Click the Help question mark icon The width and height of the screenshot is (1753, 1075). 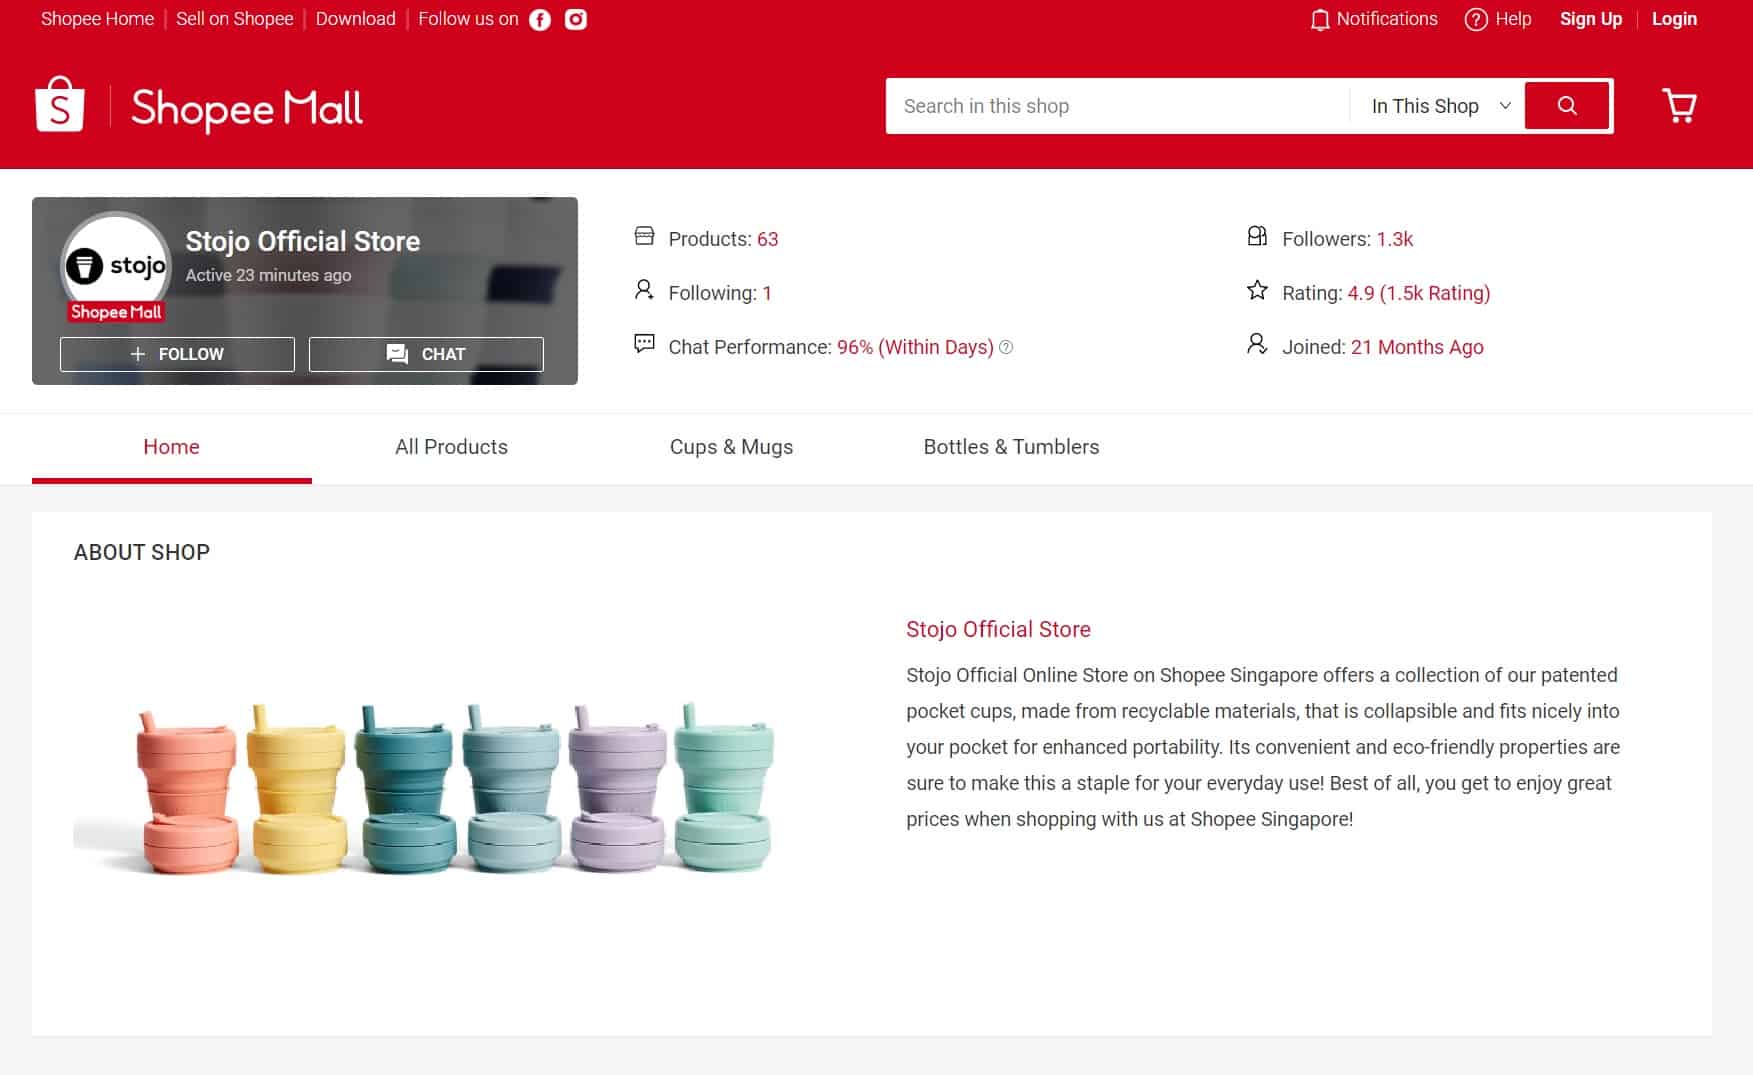coord(1476,20)
